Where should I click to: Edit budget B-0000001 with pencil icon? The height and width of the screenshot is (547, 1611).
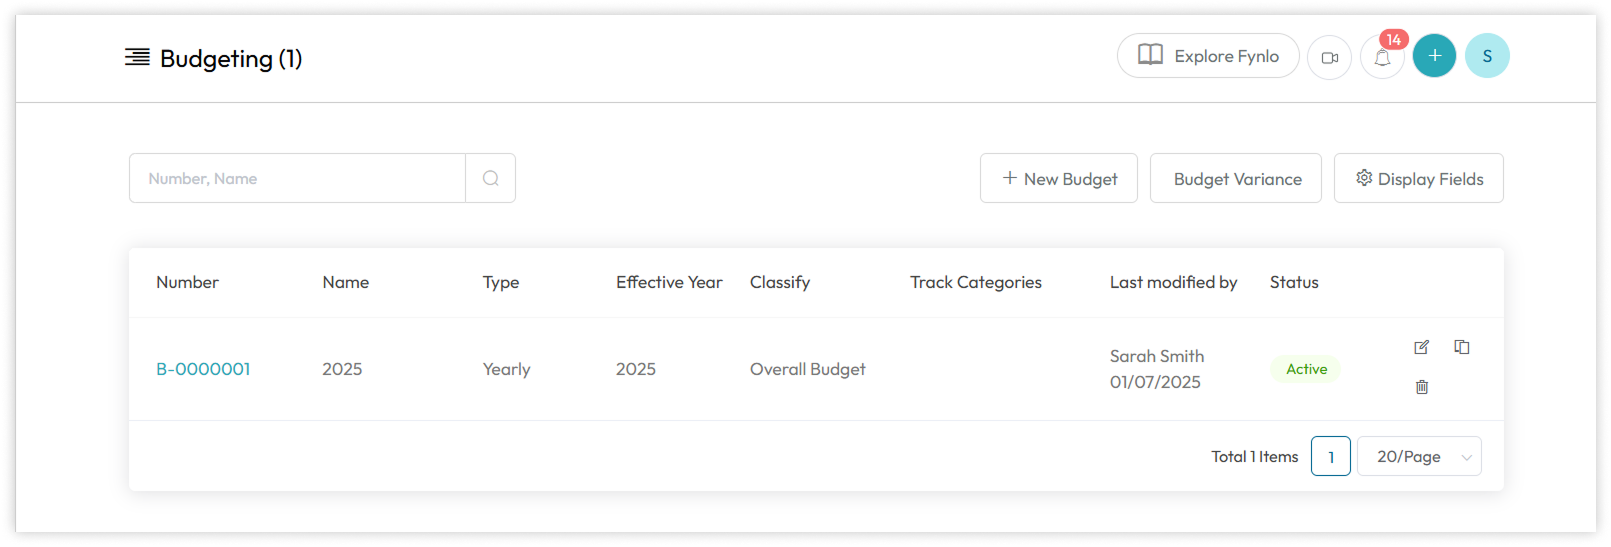pos(1421,347)
